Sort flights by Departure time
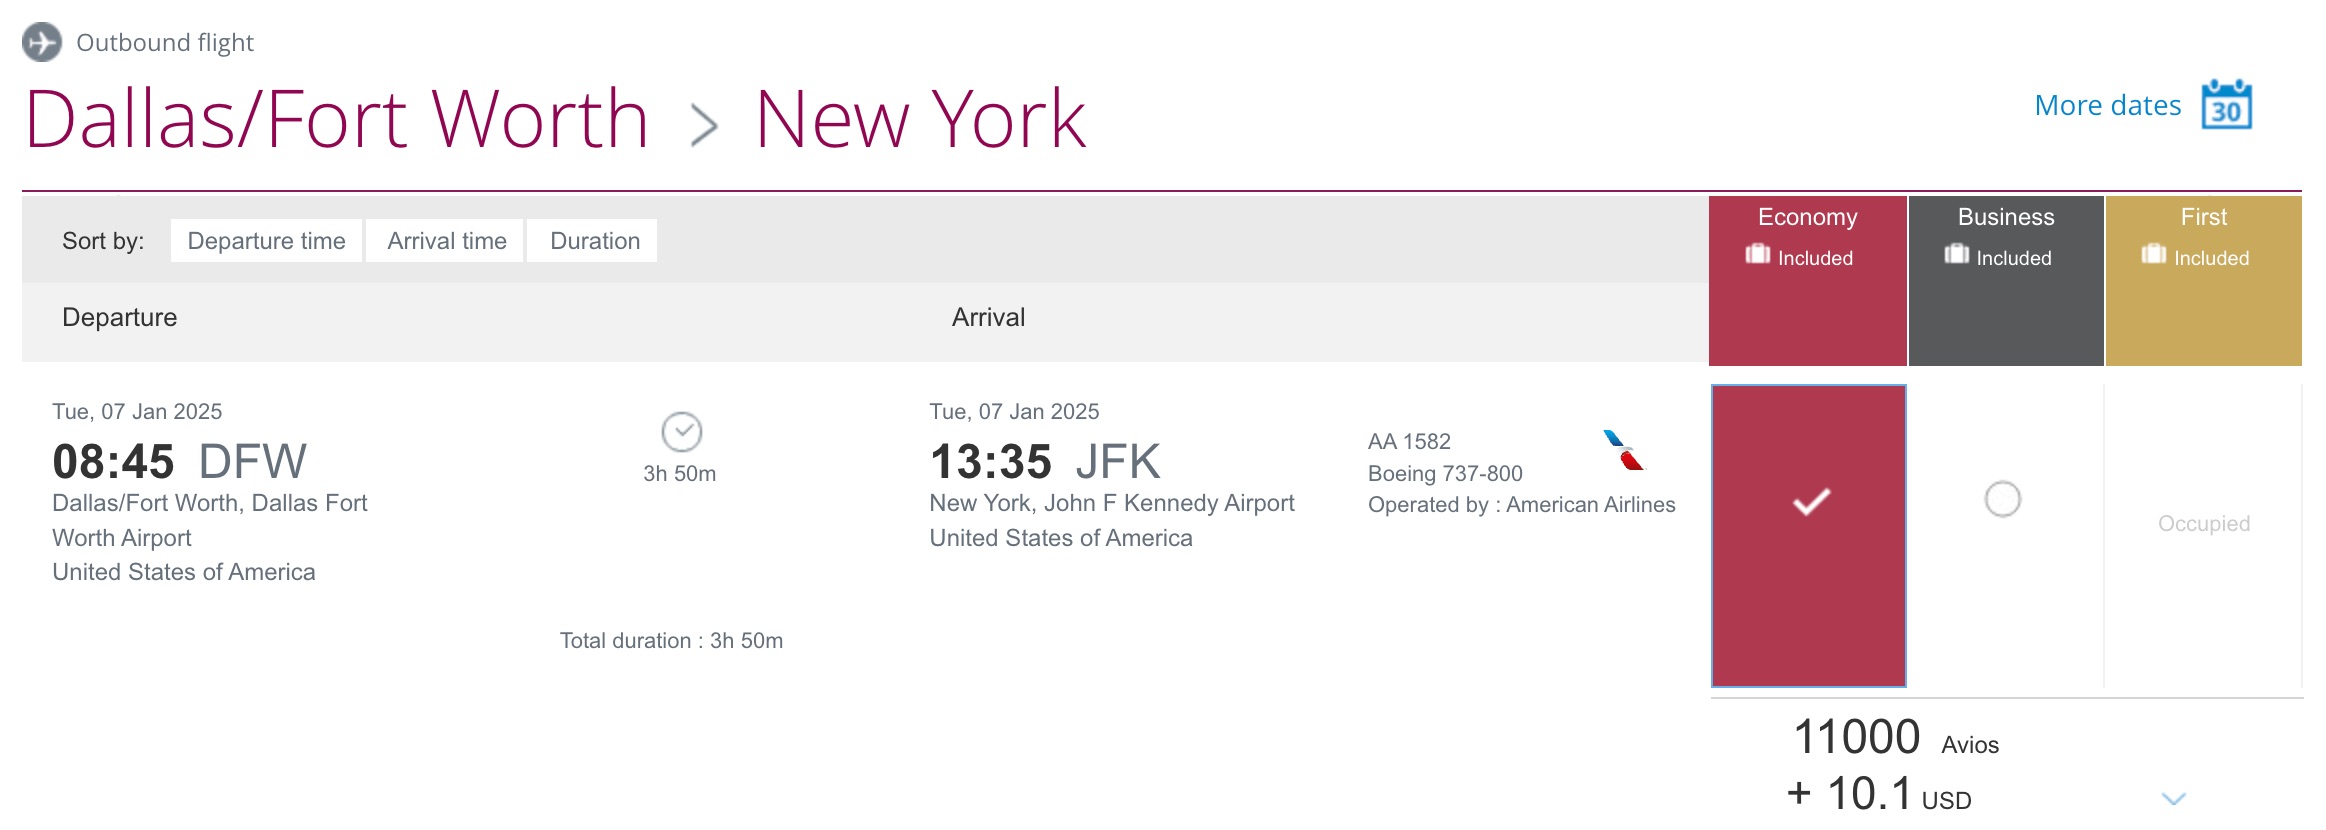Viewport: 2326px width, 830px height. pos(266,240)
